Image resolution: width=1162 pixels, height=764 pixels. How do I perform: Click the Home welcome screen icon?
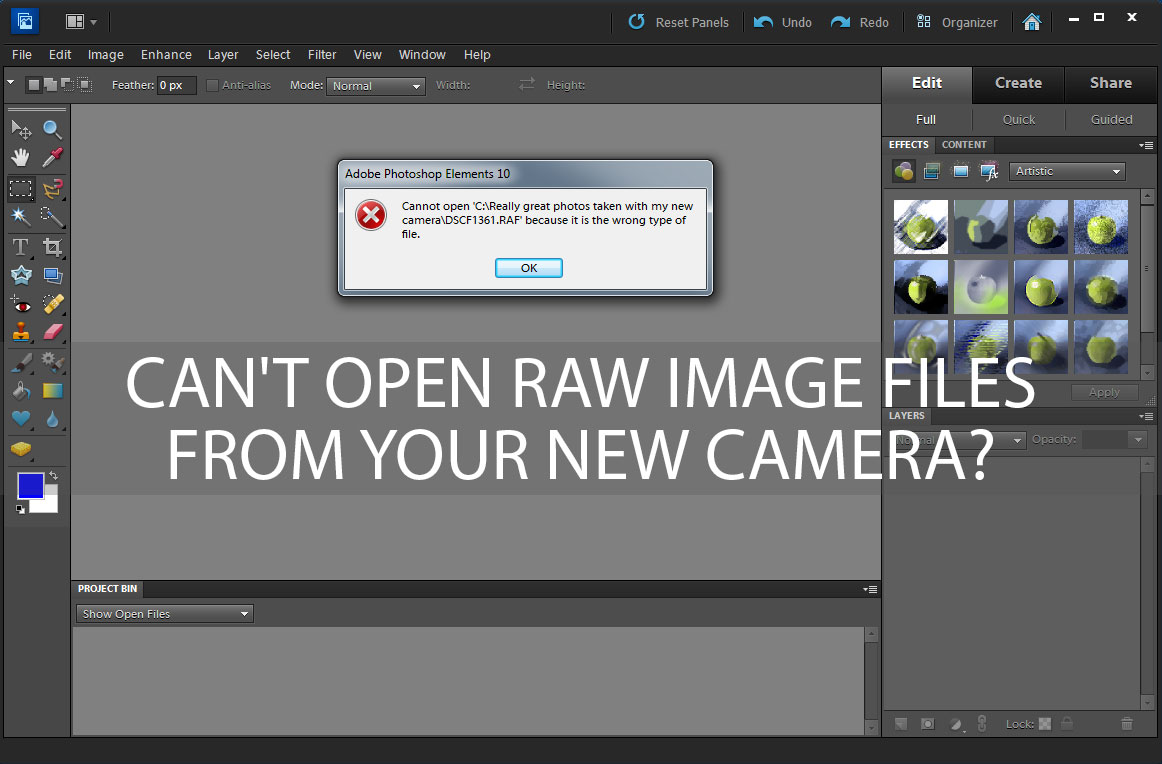pyautogui.click(x=1032, y=22)
